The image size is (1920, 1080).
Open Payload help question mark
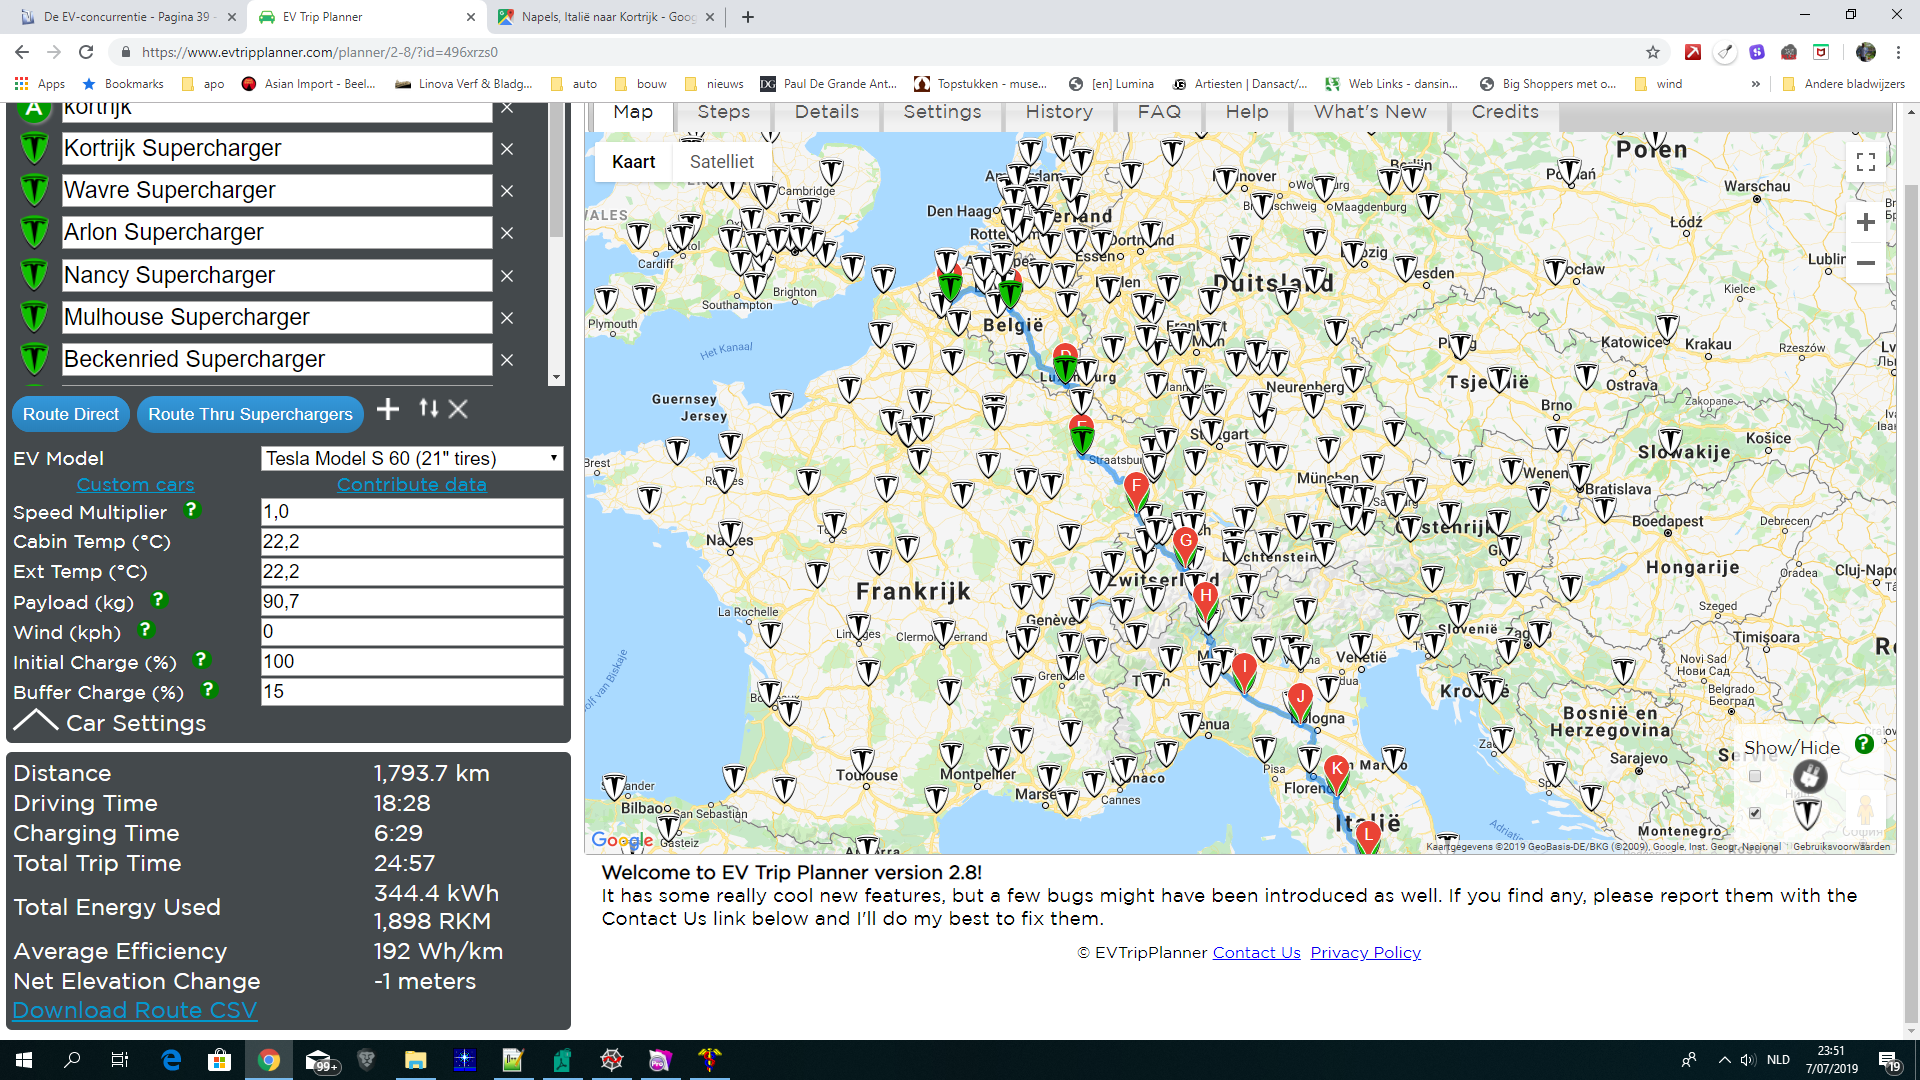point(158,600)
